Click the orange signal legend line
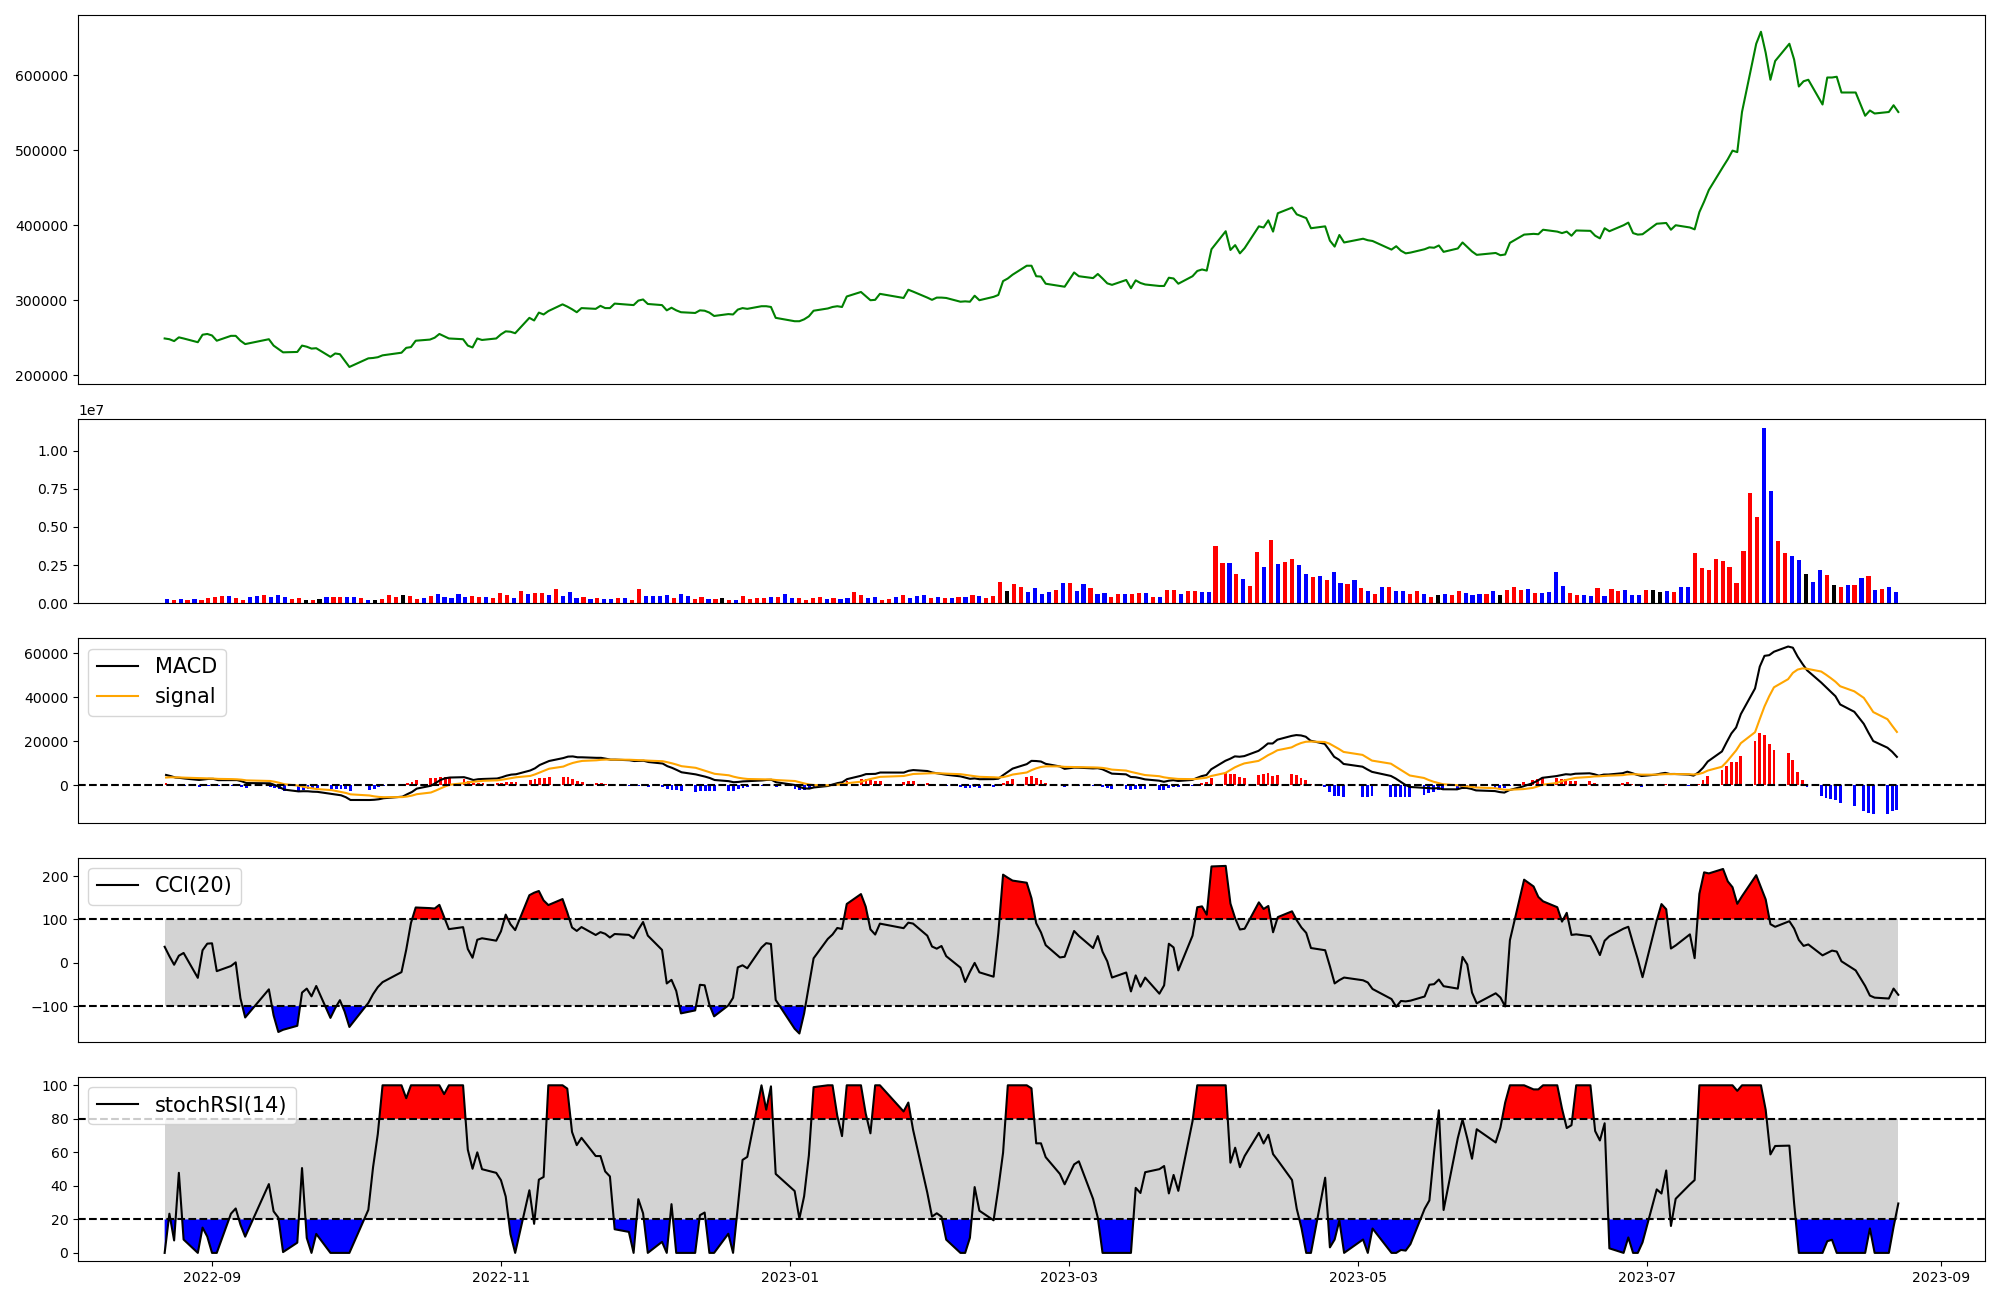 [117, 696]
